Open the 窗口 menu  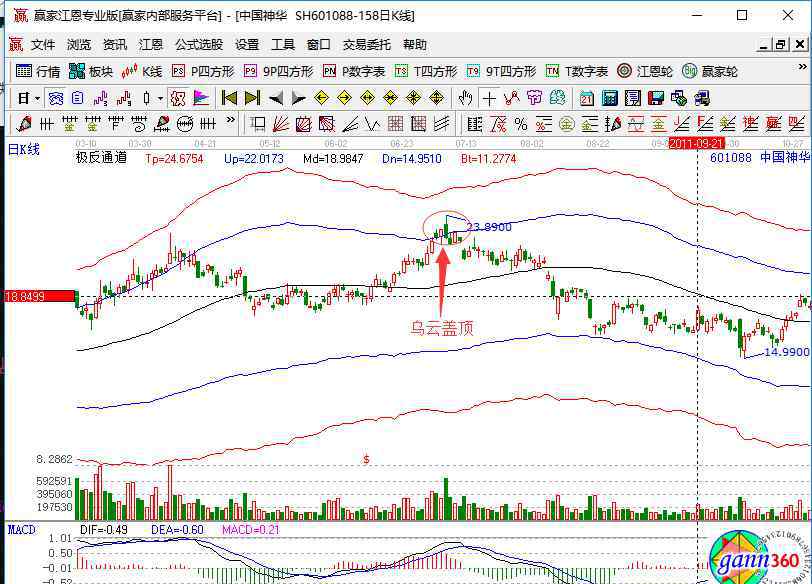(318, 45)
